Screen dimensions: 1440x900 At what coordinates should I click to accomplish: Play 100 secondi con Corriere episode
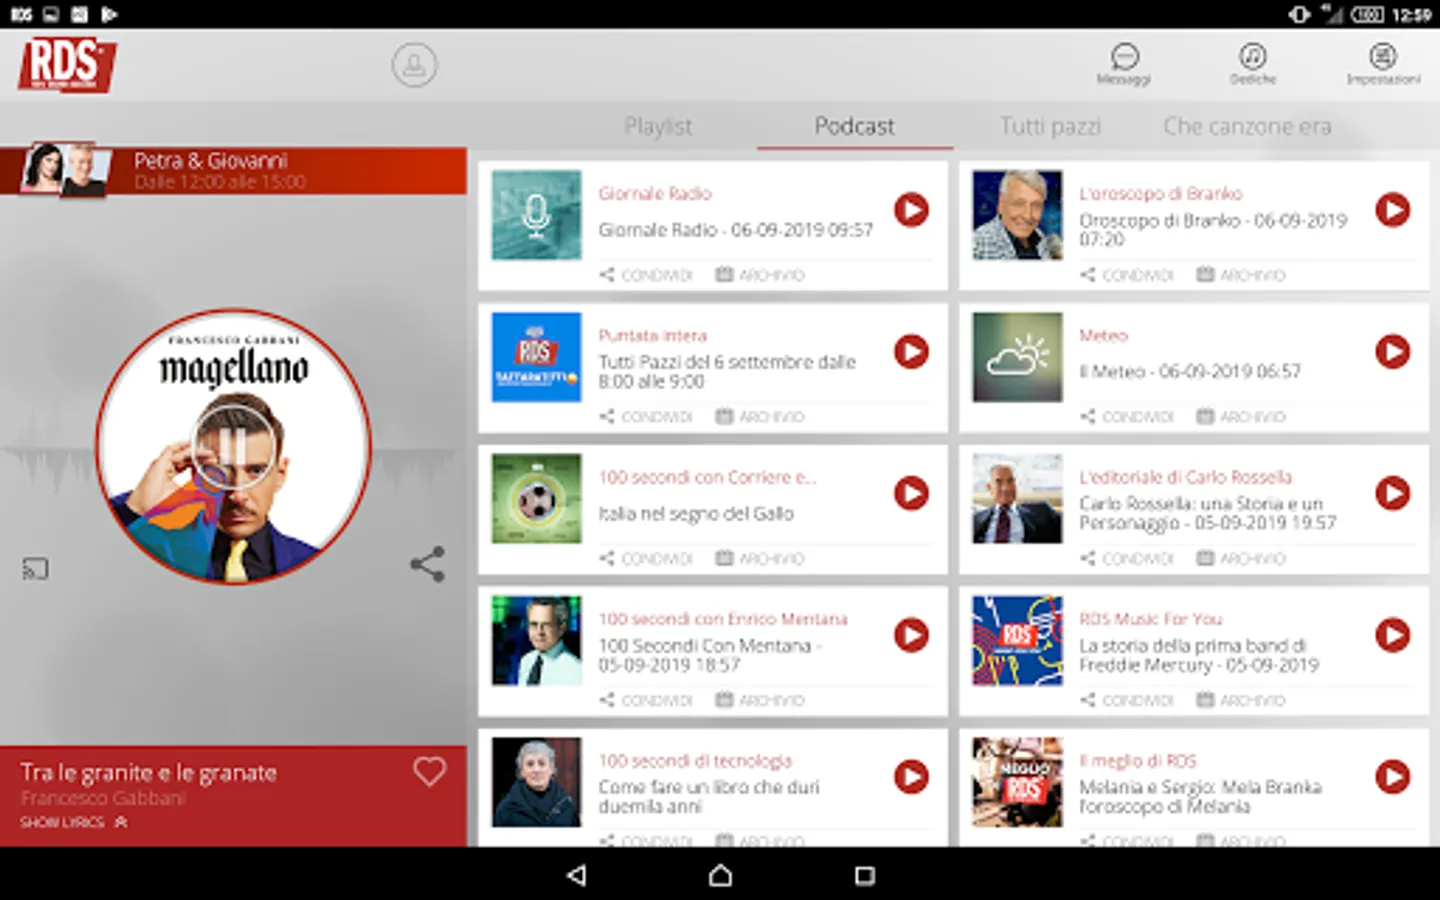click(911, 494)
